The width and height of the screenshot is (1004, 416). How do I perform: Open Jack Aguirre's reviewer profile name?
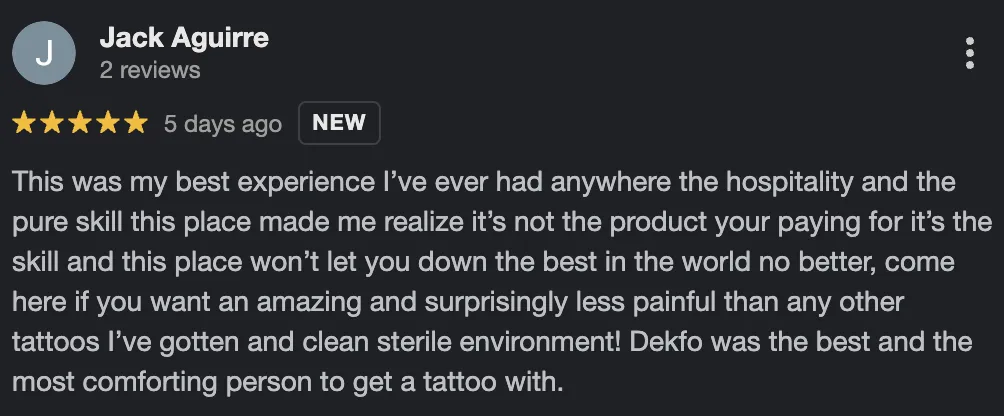[184, 39]
